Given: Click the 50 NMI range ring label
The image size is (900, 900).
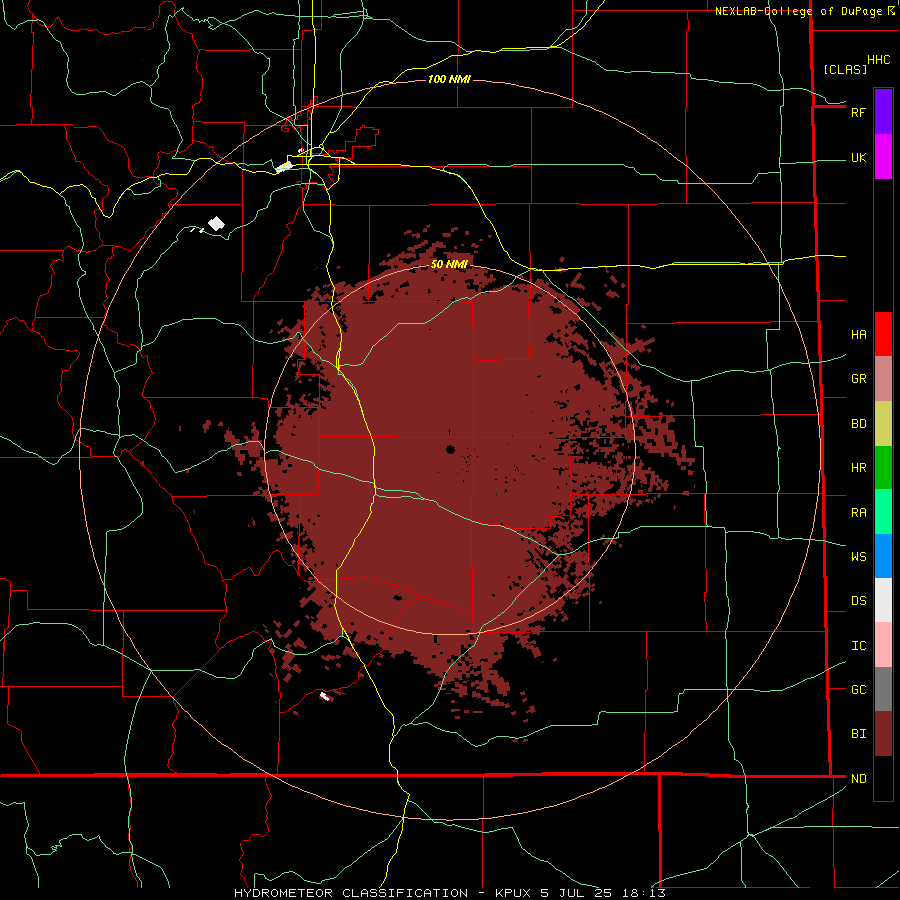Looking at the screenshot, I should point(449,264).
